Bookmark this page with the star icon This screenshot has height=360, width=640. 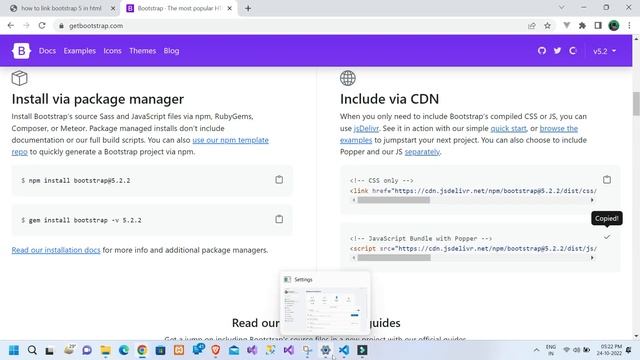click(x=547, y=25)
